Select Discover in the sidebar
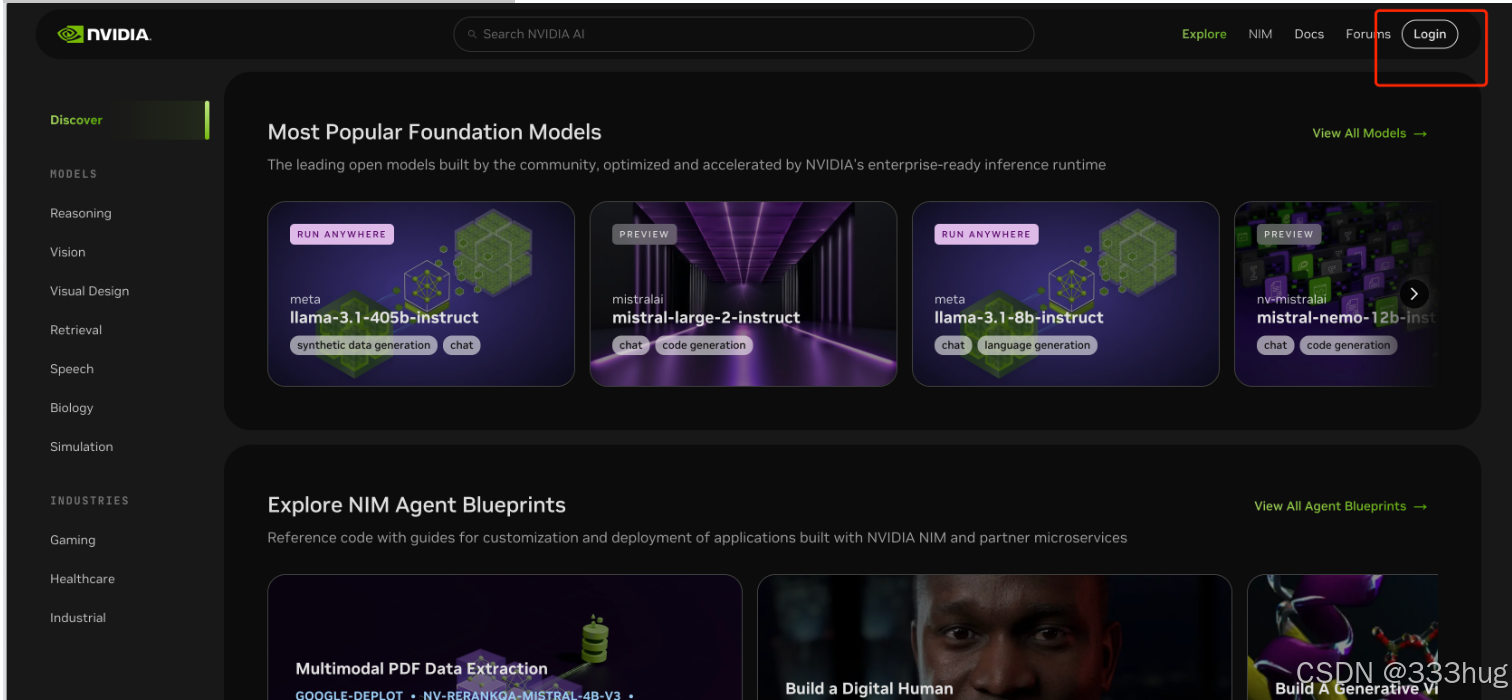The width and height of the screenshot is (1512, 700). coord(77,120)
